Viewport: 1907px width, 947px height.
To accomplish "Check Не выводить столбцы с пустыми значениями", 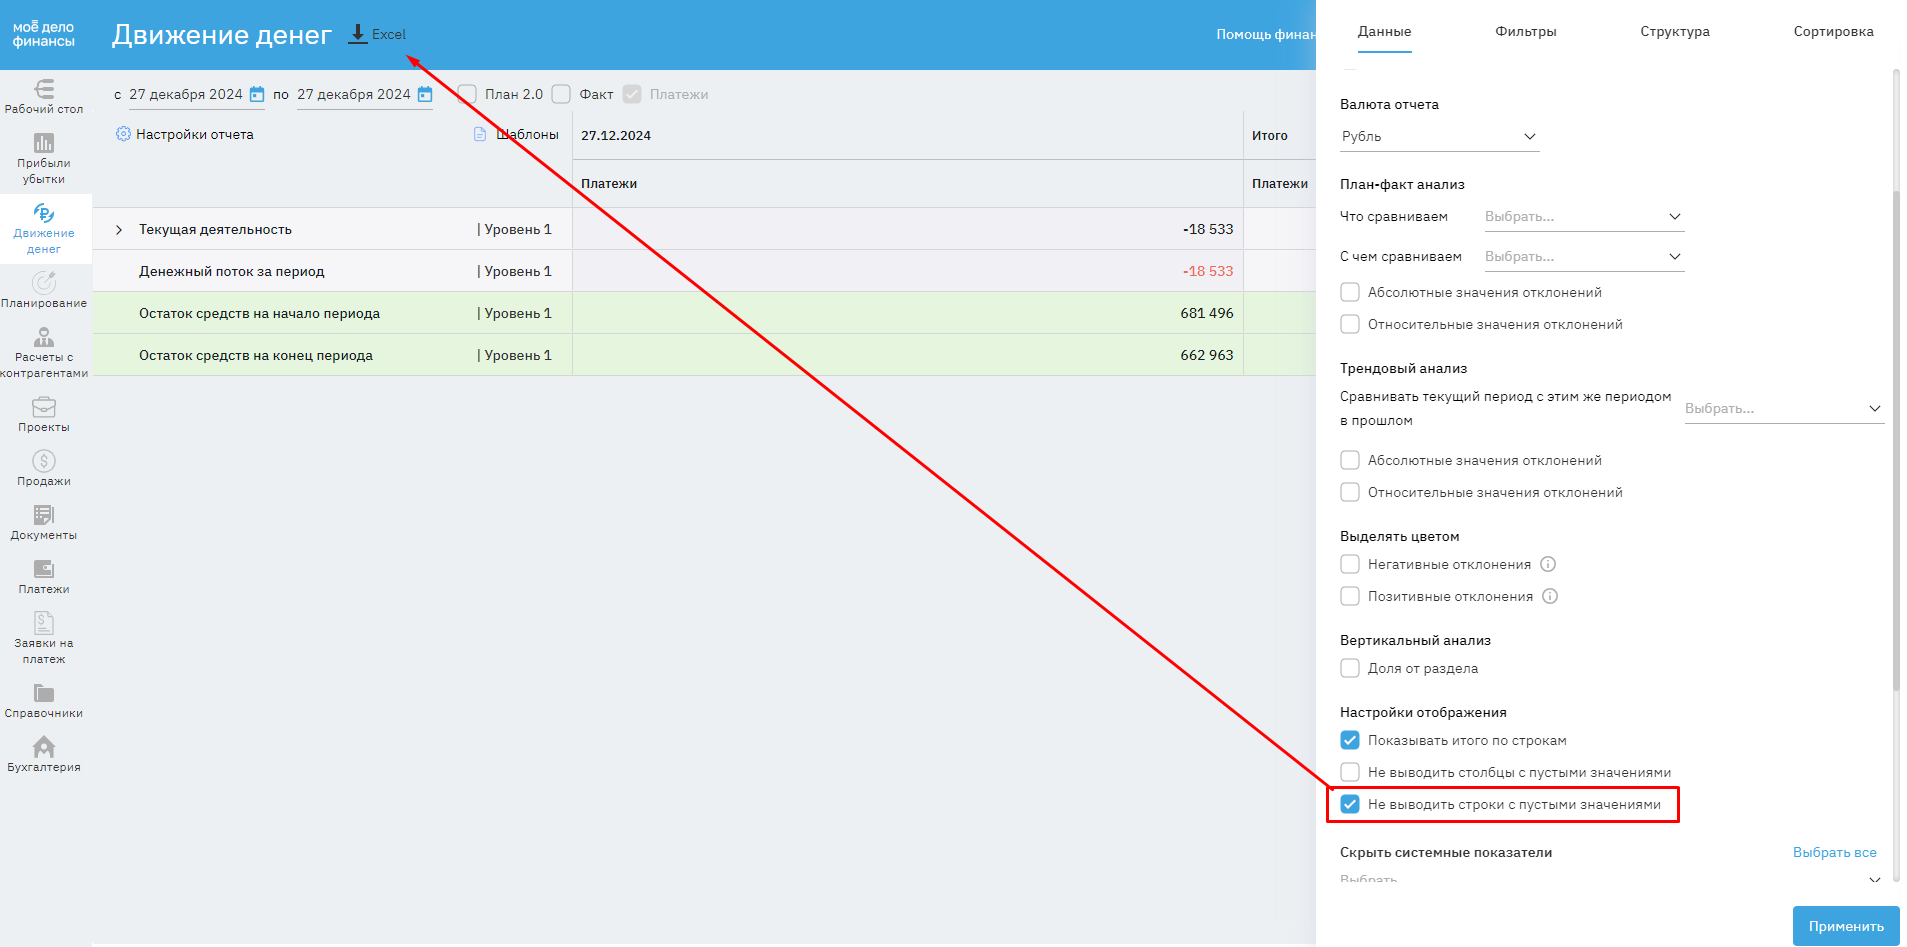I will pos(1350,772).
